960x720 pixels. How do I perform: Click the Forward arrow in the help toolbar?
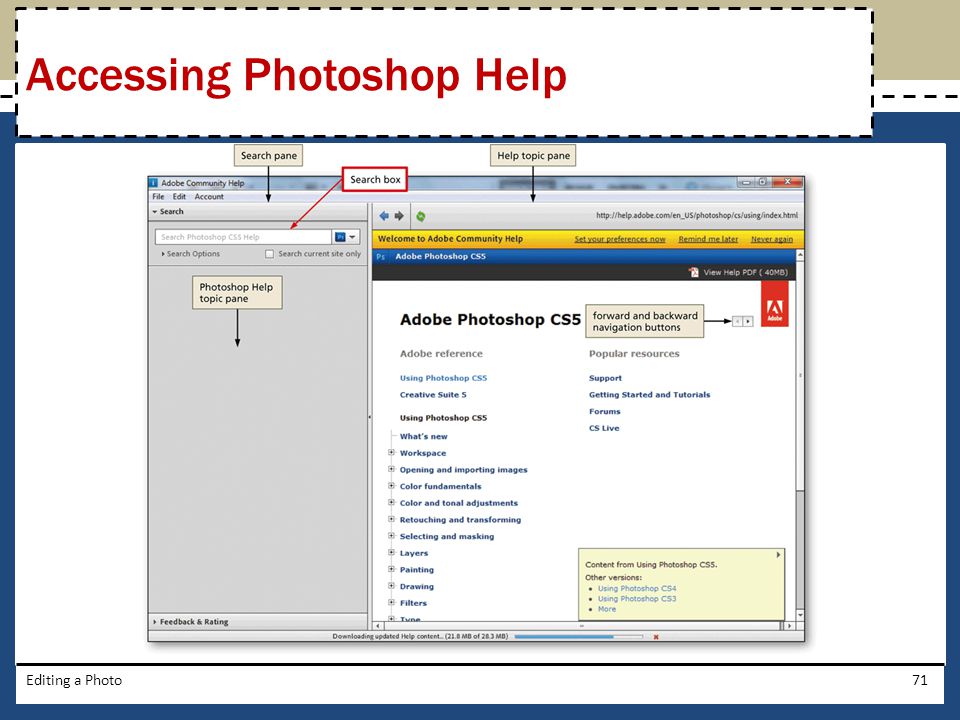coord(399,216)
